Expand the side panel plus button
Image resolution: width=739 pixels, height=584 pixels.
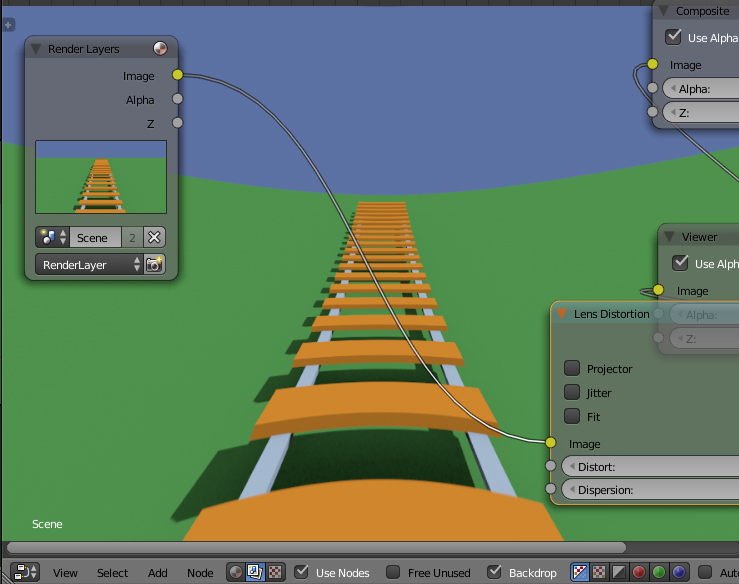(x=8, y=25)
